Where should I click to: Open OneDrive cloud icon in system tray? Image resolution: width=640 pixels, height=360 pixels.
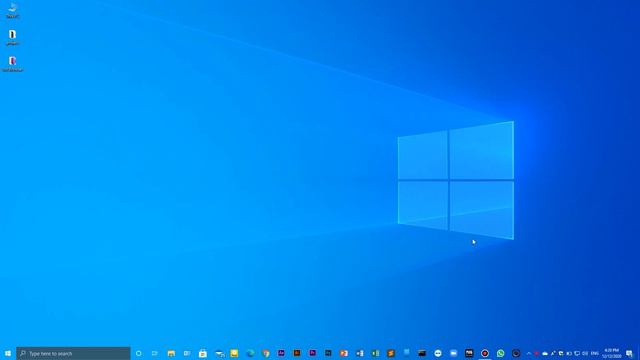[545, 353]
